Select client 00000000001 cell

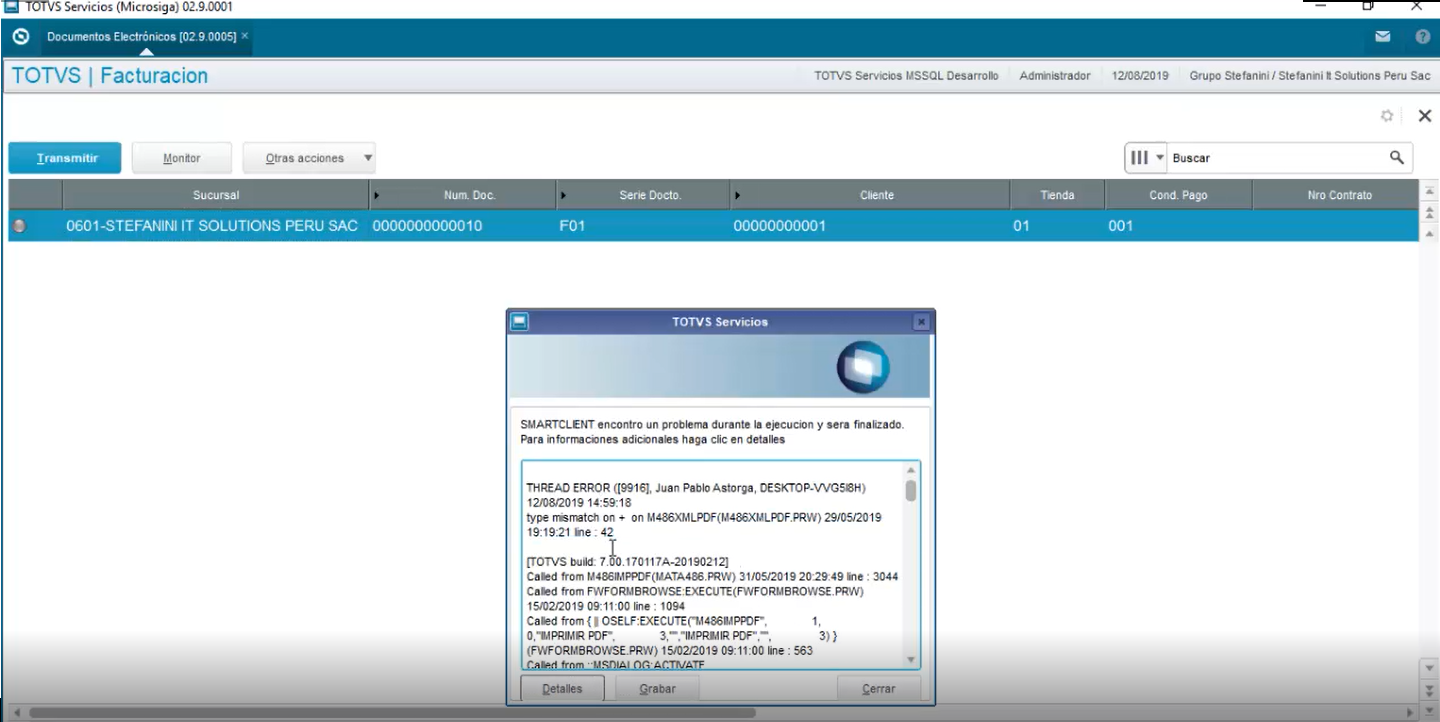click(x=870, y=226)
